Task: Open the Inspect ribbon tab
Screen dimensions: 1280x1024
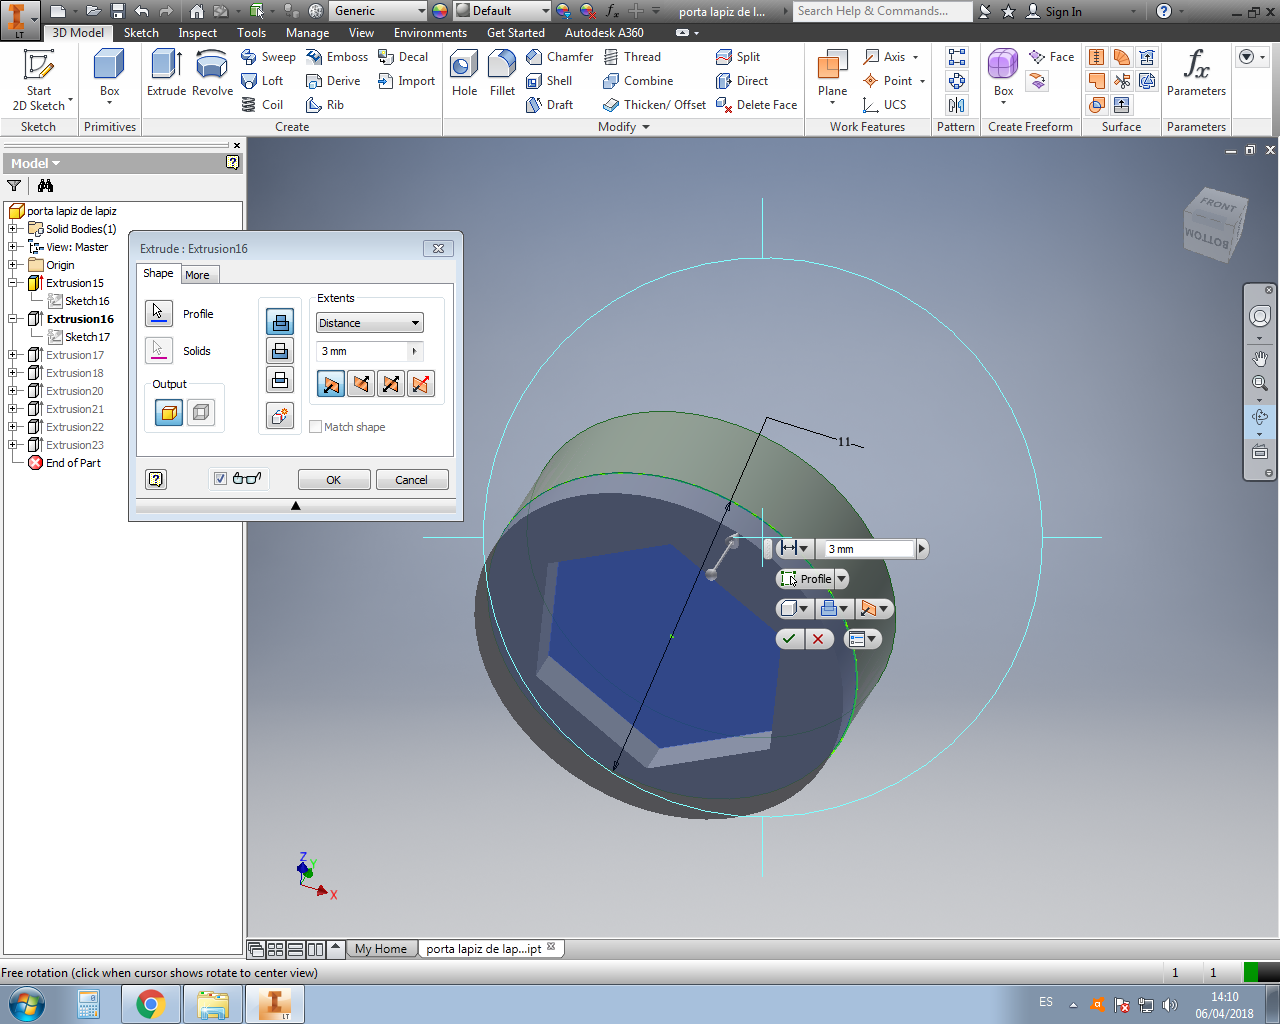Action: tap(197, 33)
